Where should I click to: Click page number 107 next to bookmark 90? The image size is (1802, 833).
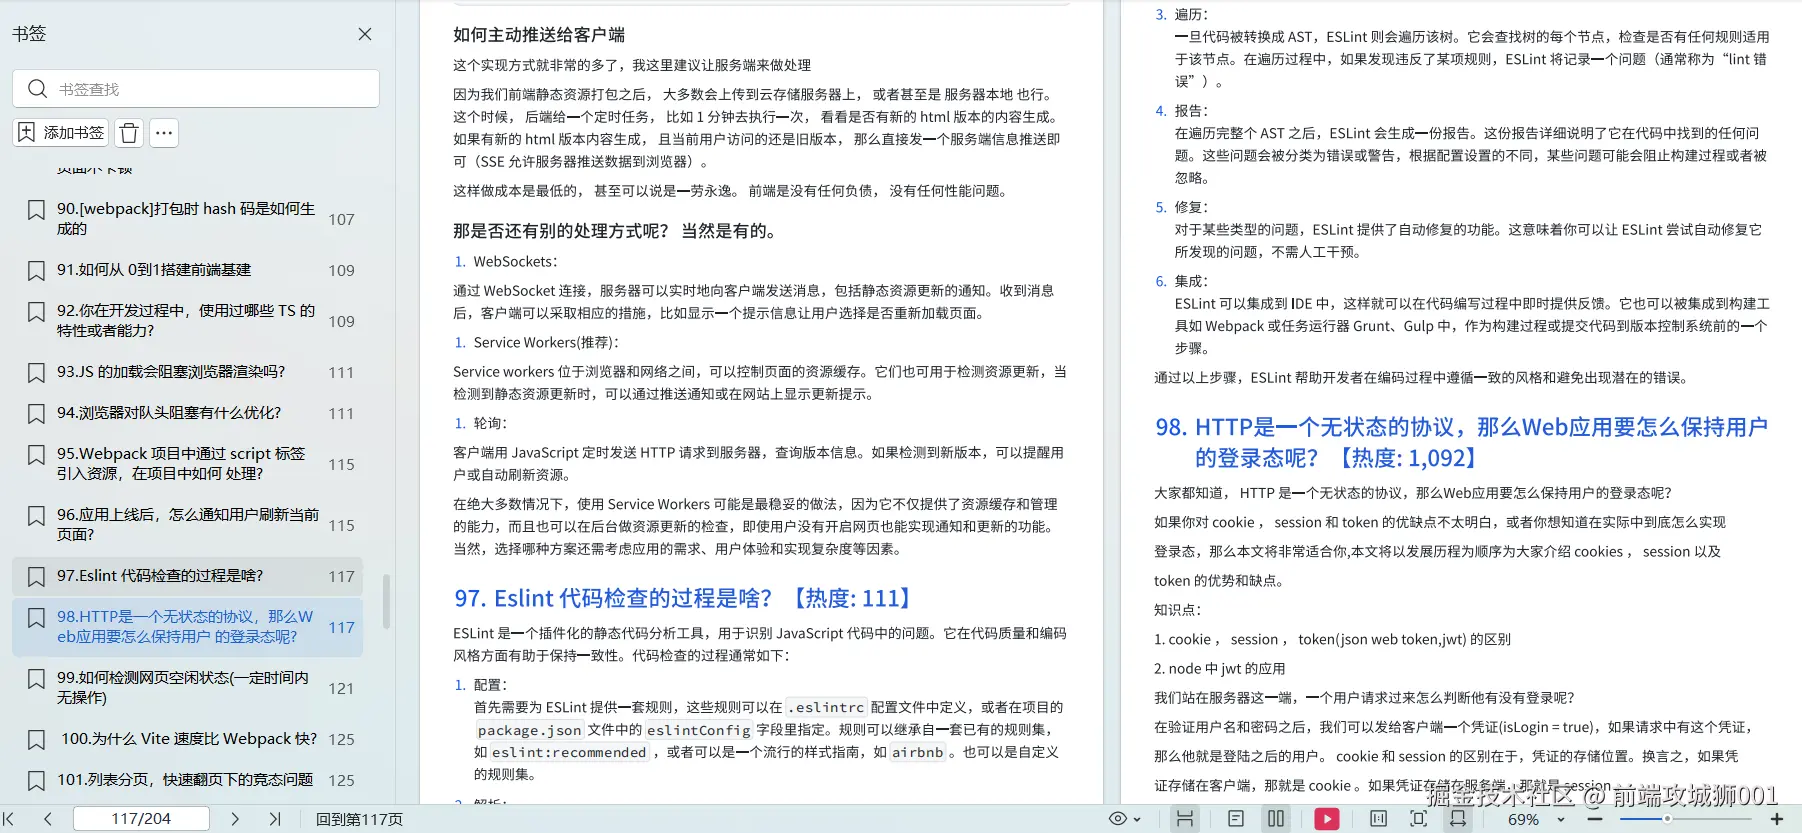pyautogui.click(x=341, y=219)
